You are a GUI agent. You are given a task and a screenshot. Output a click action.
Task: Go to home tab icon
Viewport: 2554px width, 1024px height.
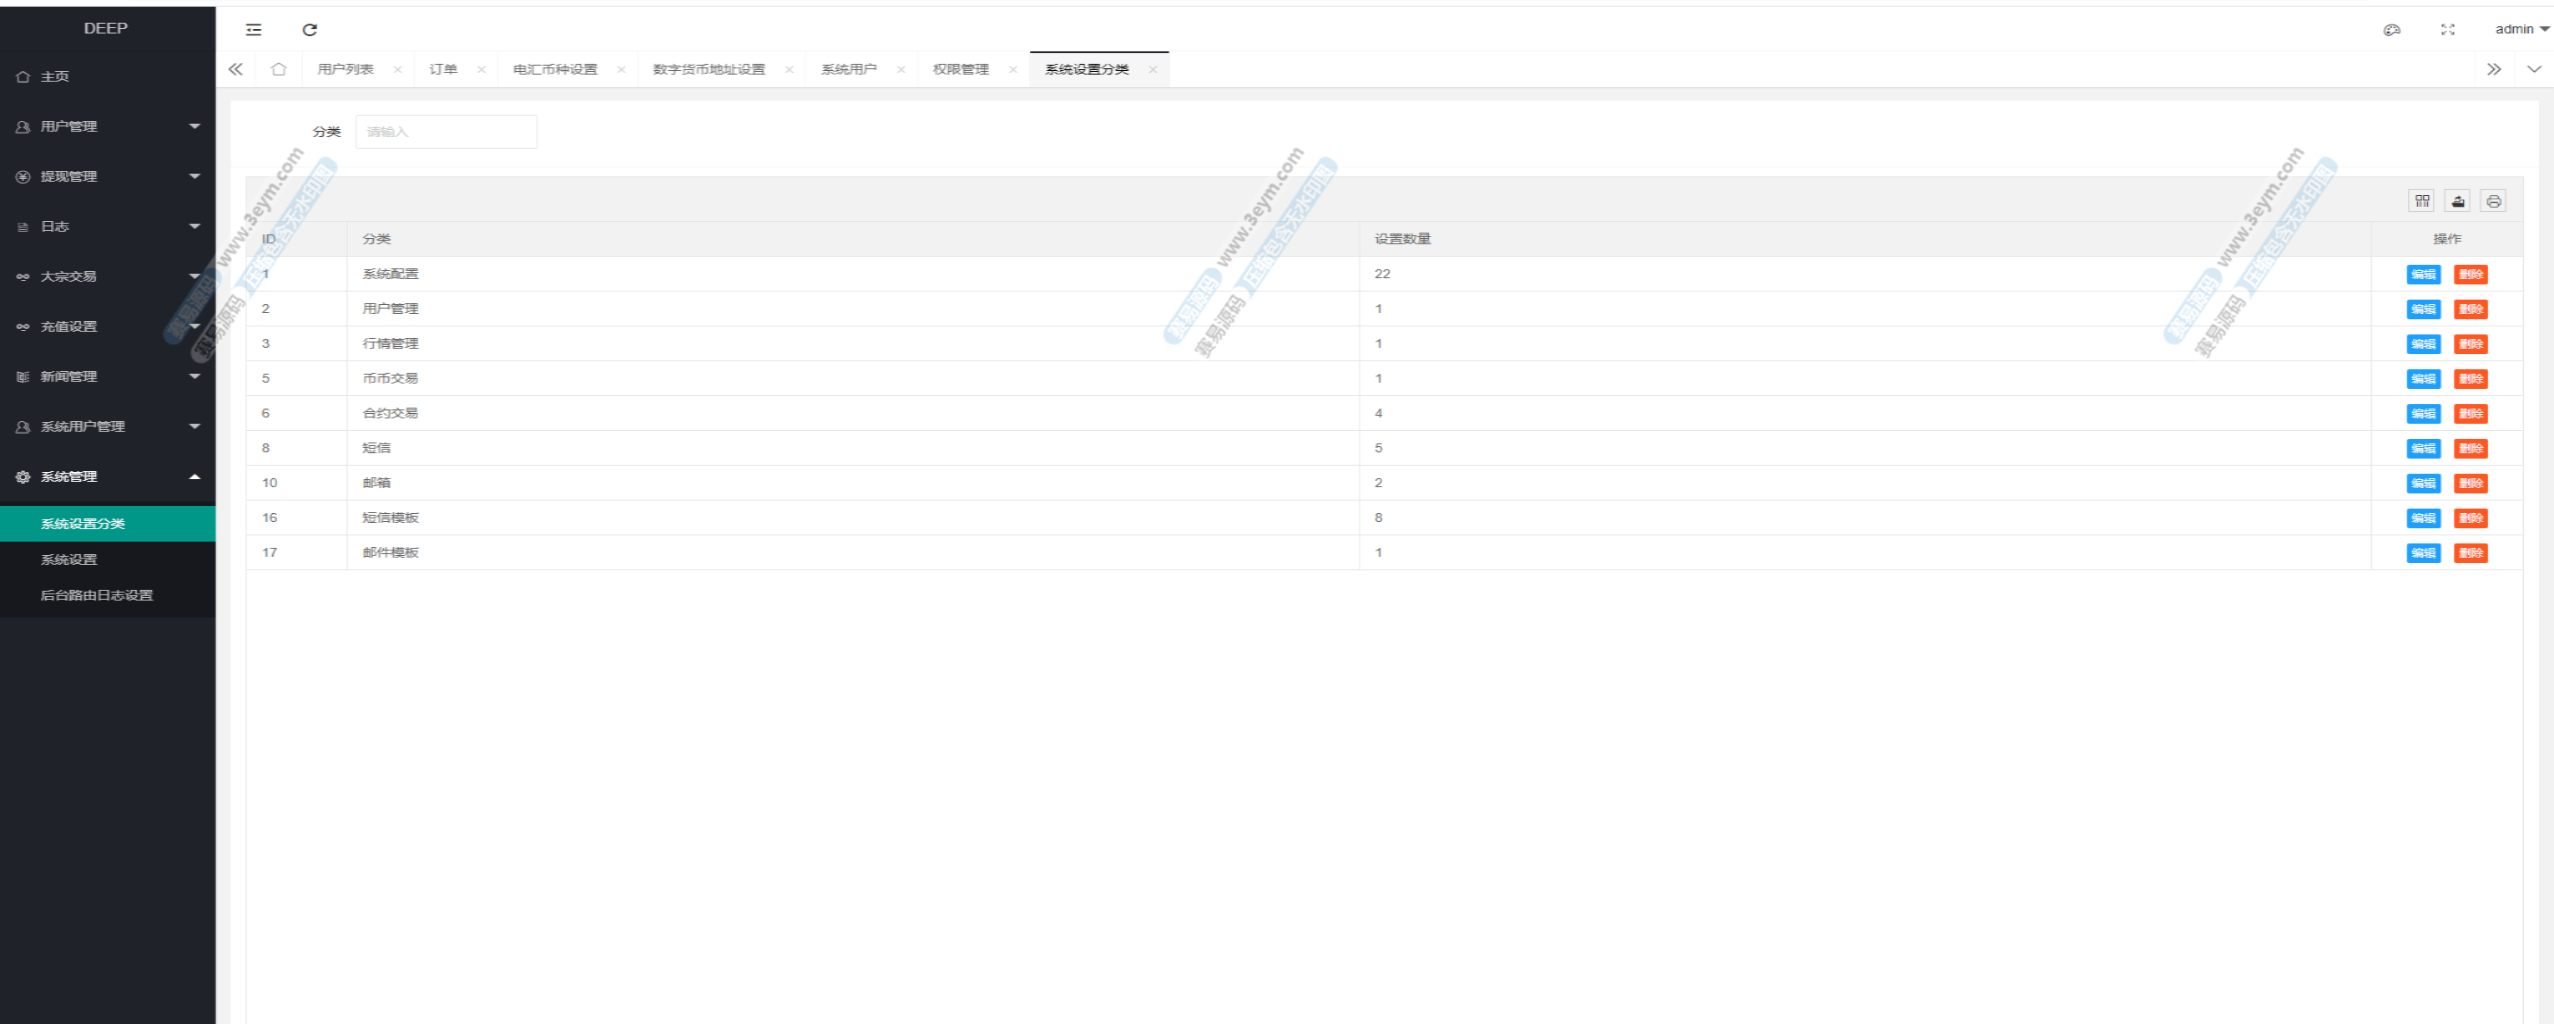click(x=279, y=69)
